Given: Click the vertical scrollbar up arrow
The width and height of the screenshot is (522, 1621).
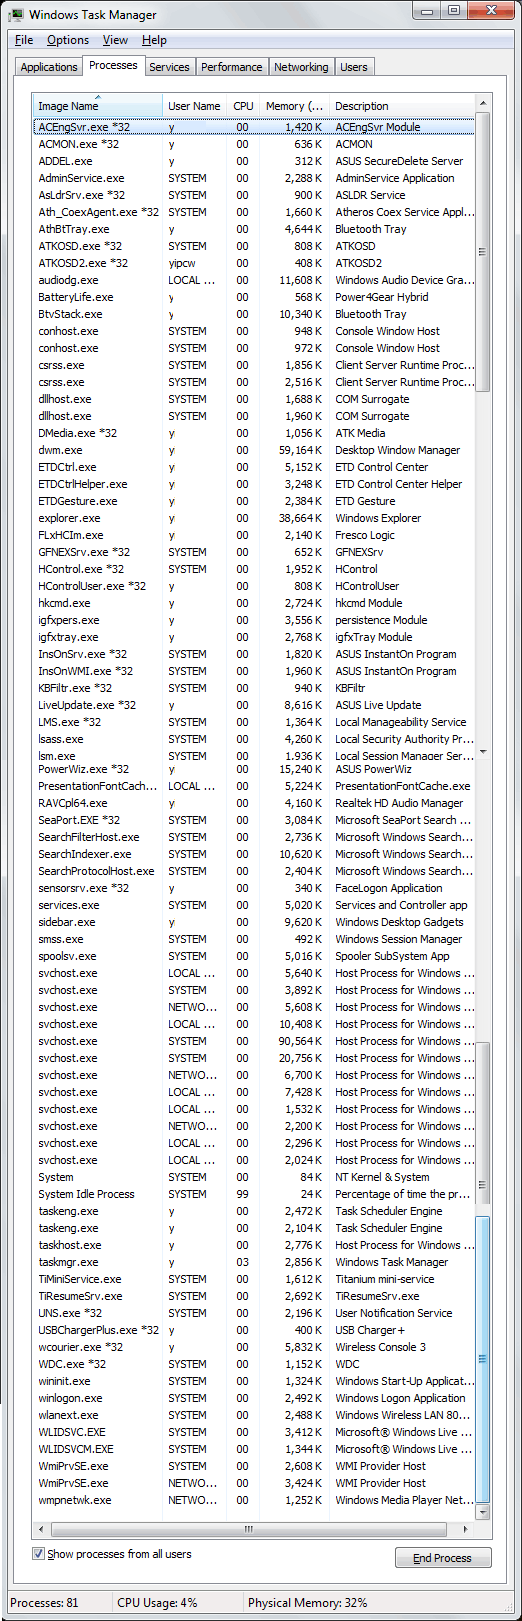Looking at the screenshot, I should coord(483,104).
